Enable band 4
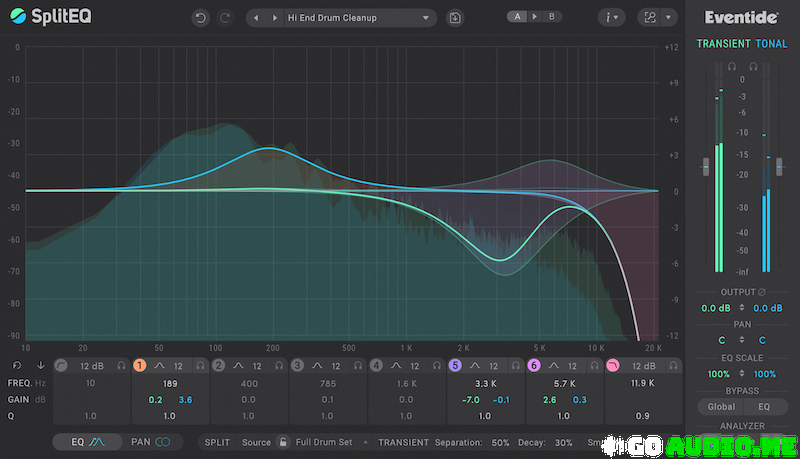Image resolution: width=800 pixels, height=459 pixels. point(376,366)
